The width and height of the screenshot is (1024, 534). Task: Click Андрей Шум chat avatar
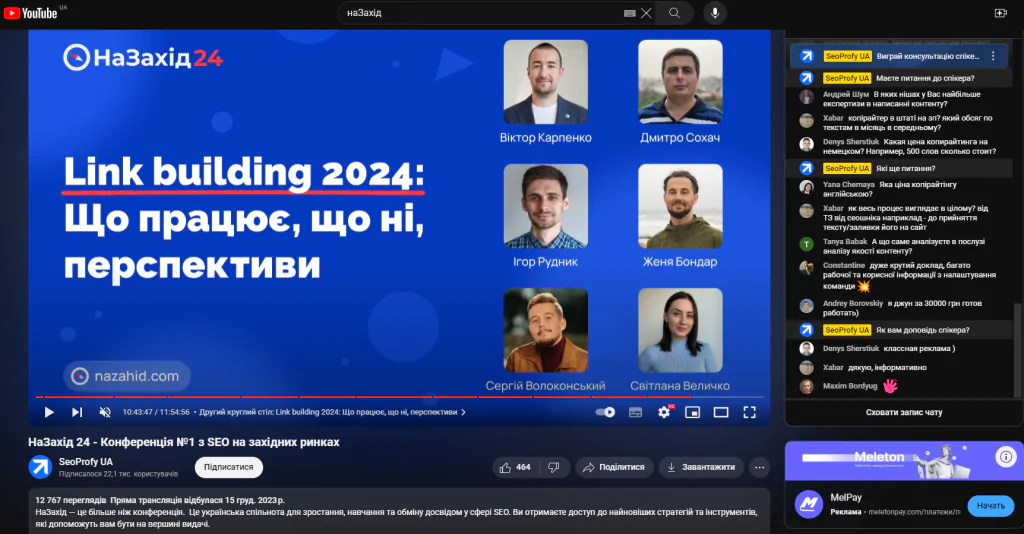pyautogui.click(x=807, y=97)
